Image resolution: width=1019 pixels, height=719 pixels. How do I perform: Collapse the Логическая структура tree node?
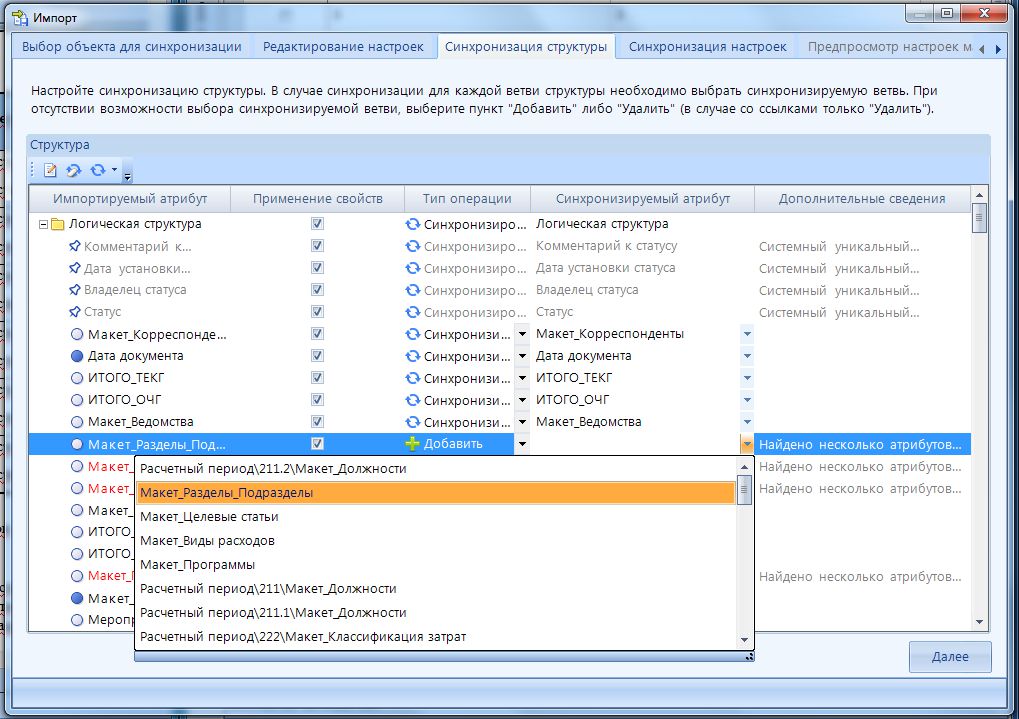[42, 224]
